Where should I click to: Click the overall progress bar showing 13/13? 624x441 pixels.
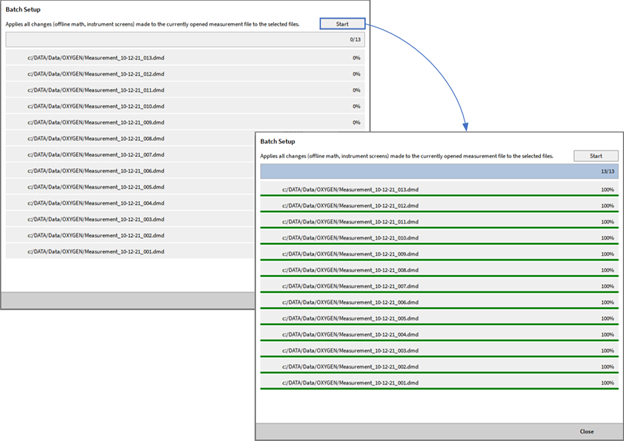point(440,171)
